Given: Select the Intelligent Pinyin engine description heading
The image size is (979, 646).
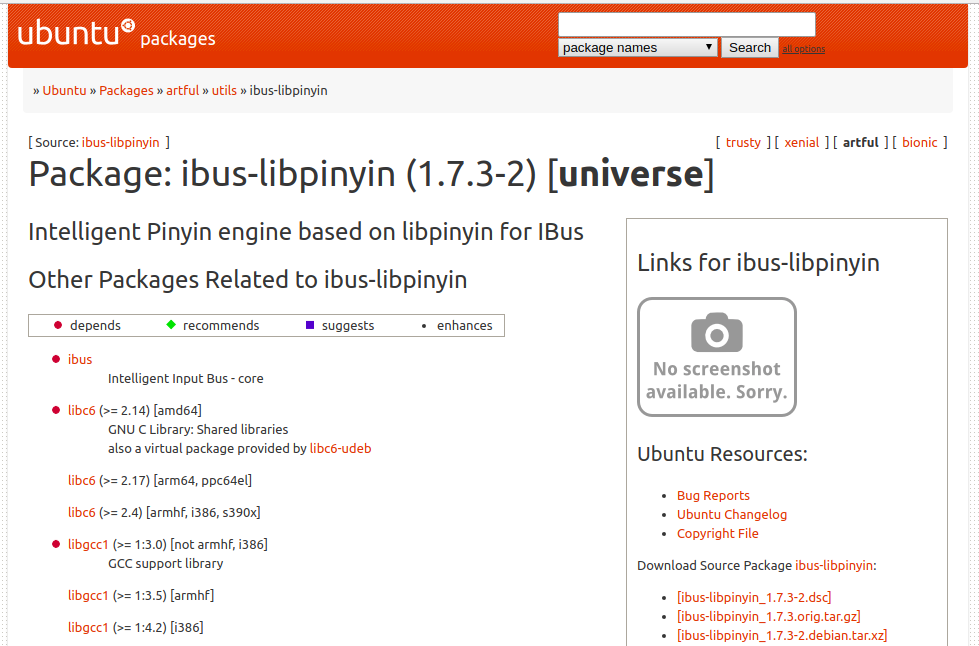Looking at the screenshot, I should coord(306,232).
